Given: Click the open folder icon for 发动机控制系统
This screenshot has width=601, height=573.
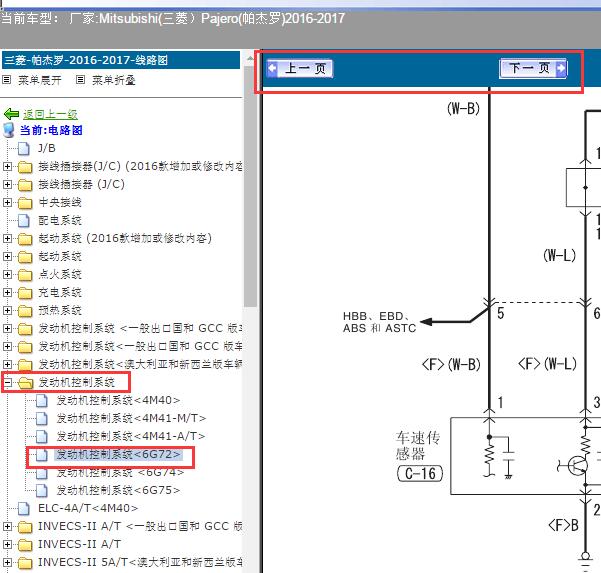Looking at the screenshot, I should [26, 383].
